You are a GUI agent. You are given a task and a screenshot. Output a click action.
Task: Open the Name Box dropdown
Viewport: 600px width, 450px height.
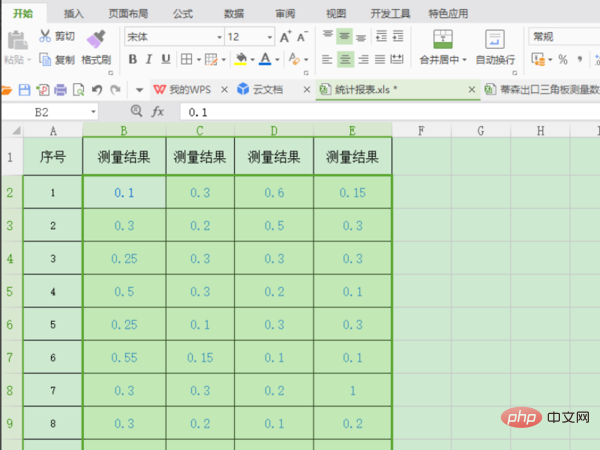click(x=93, y=112)
